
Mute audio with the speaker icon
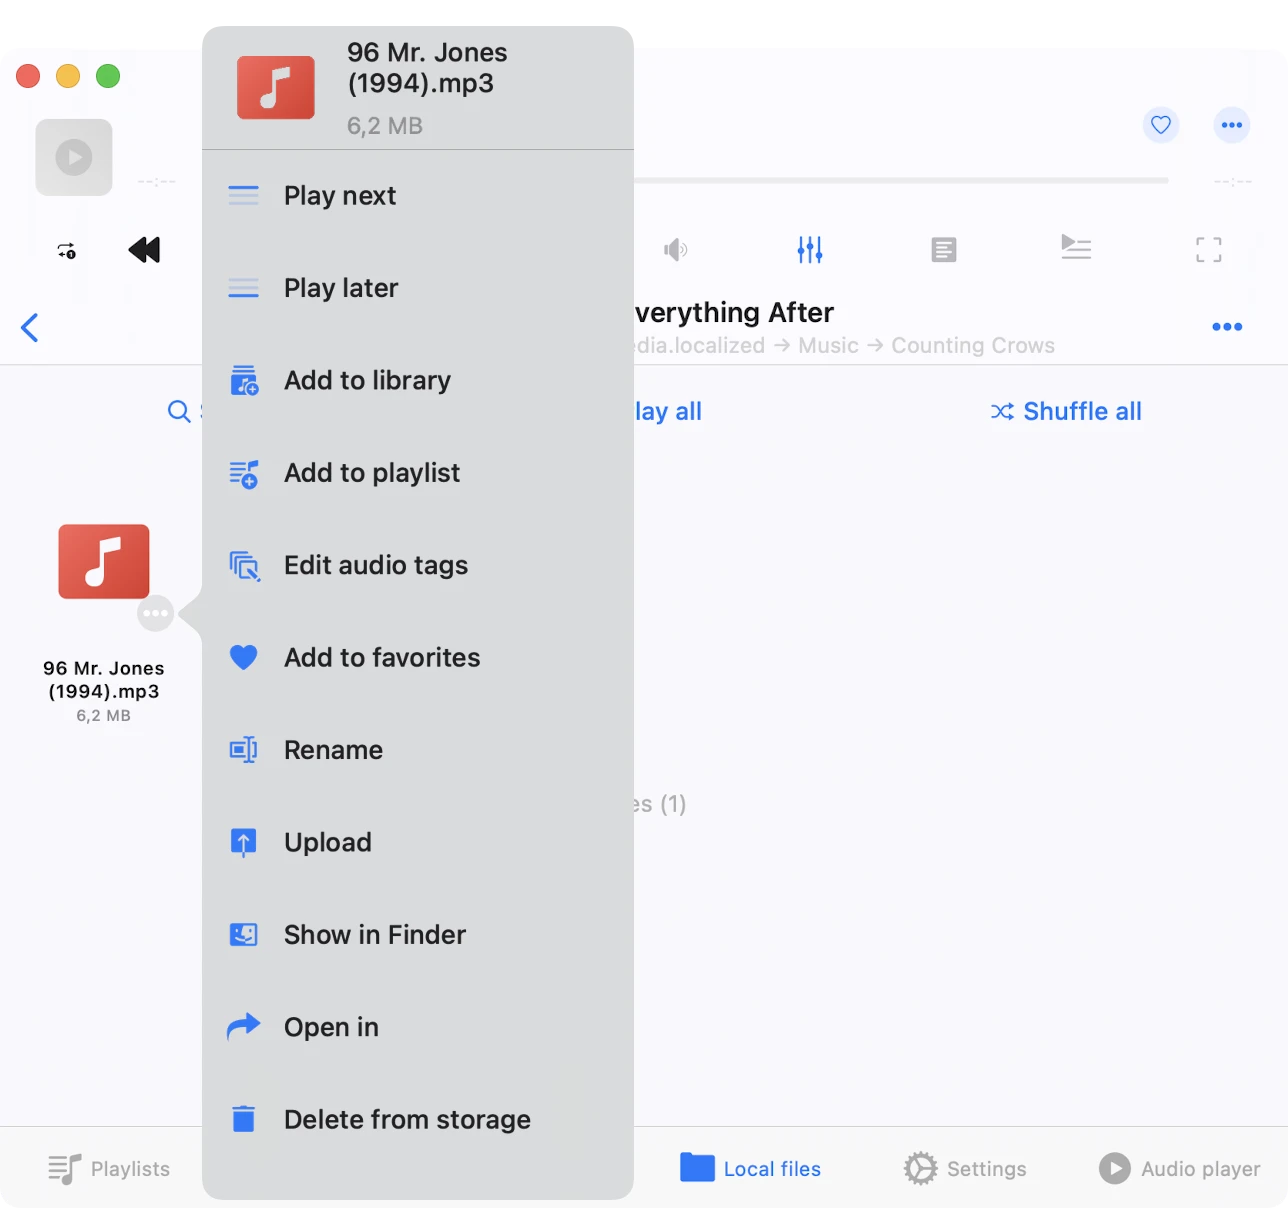click(676, 249)
